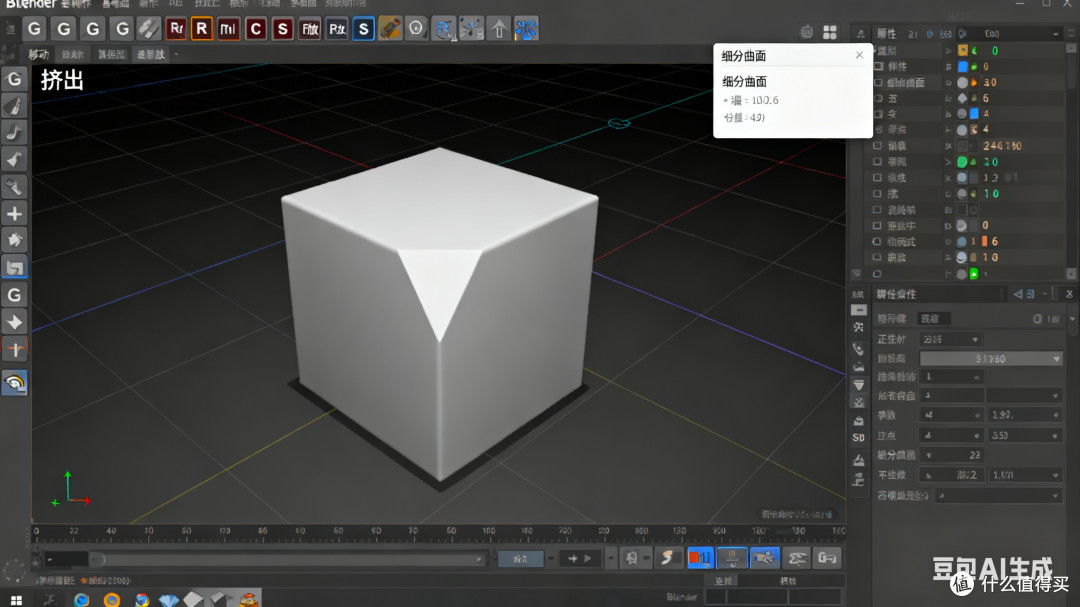
Task: Click the white circle icon in top toolbar
Action: (416, 29)
